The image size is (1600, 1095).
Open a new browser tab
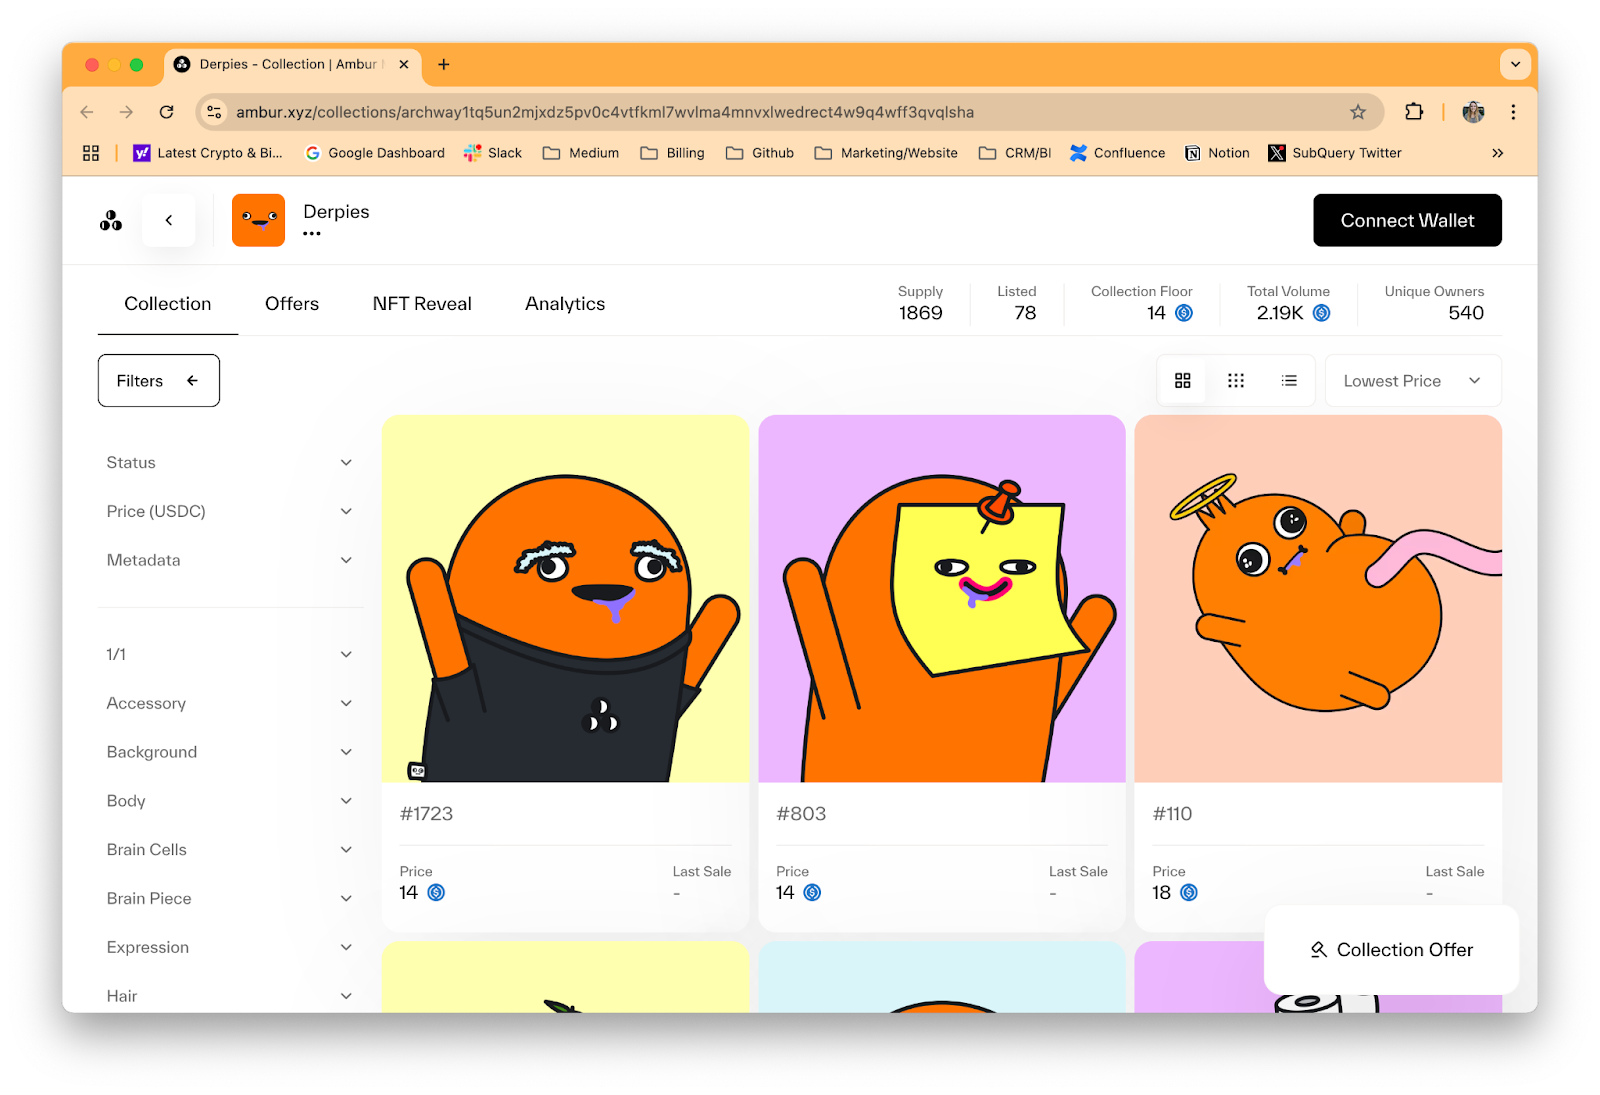click(444, 64)
